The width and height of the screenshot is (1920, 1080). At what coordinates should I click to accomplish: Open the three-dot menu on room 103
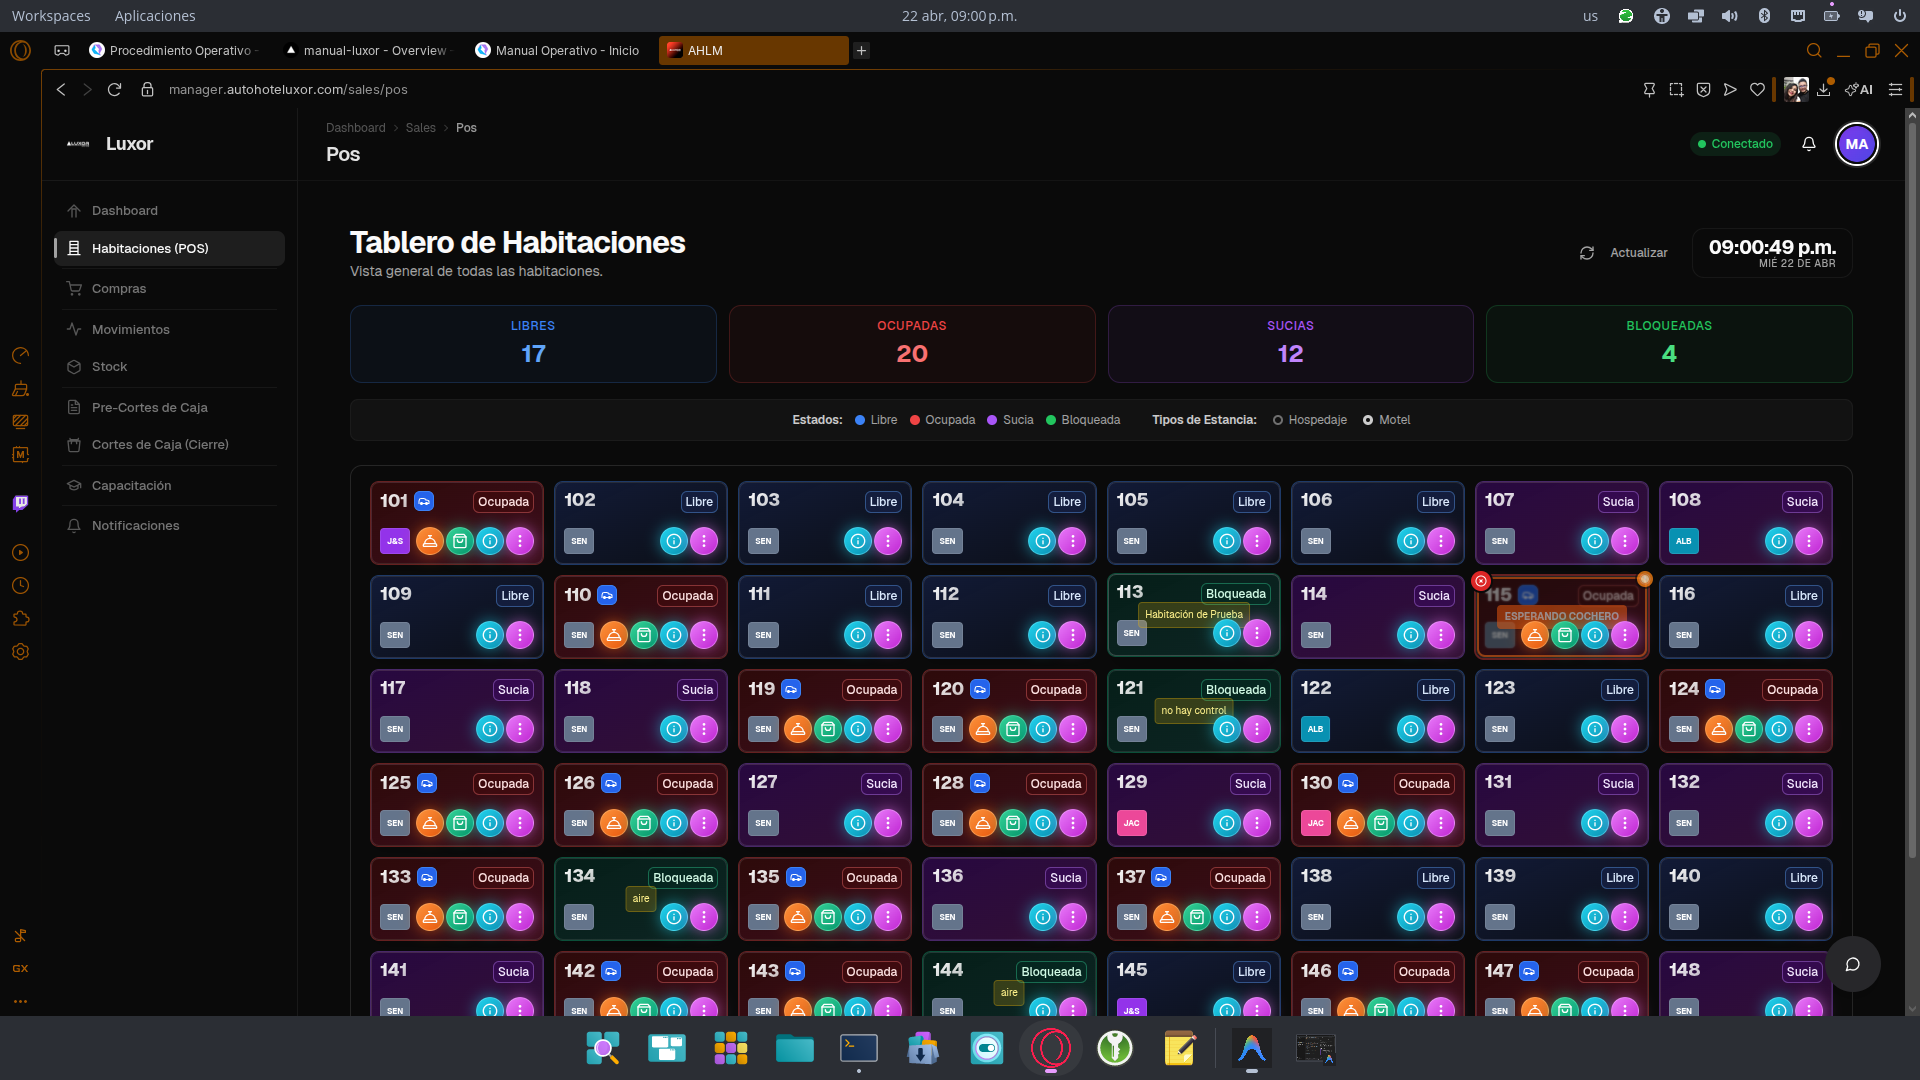click(888, 541)
